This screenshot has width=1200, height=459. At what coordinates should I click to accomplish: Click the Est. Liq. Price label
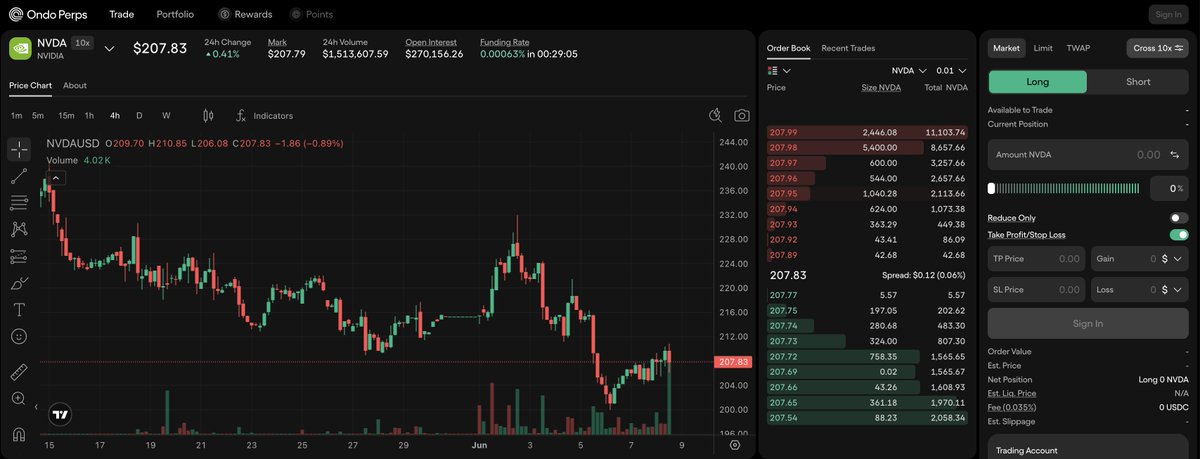1012,394
